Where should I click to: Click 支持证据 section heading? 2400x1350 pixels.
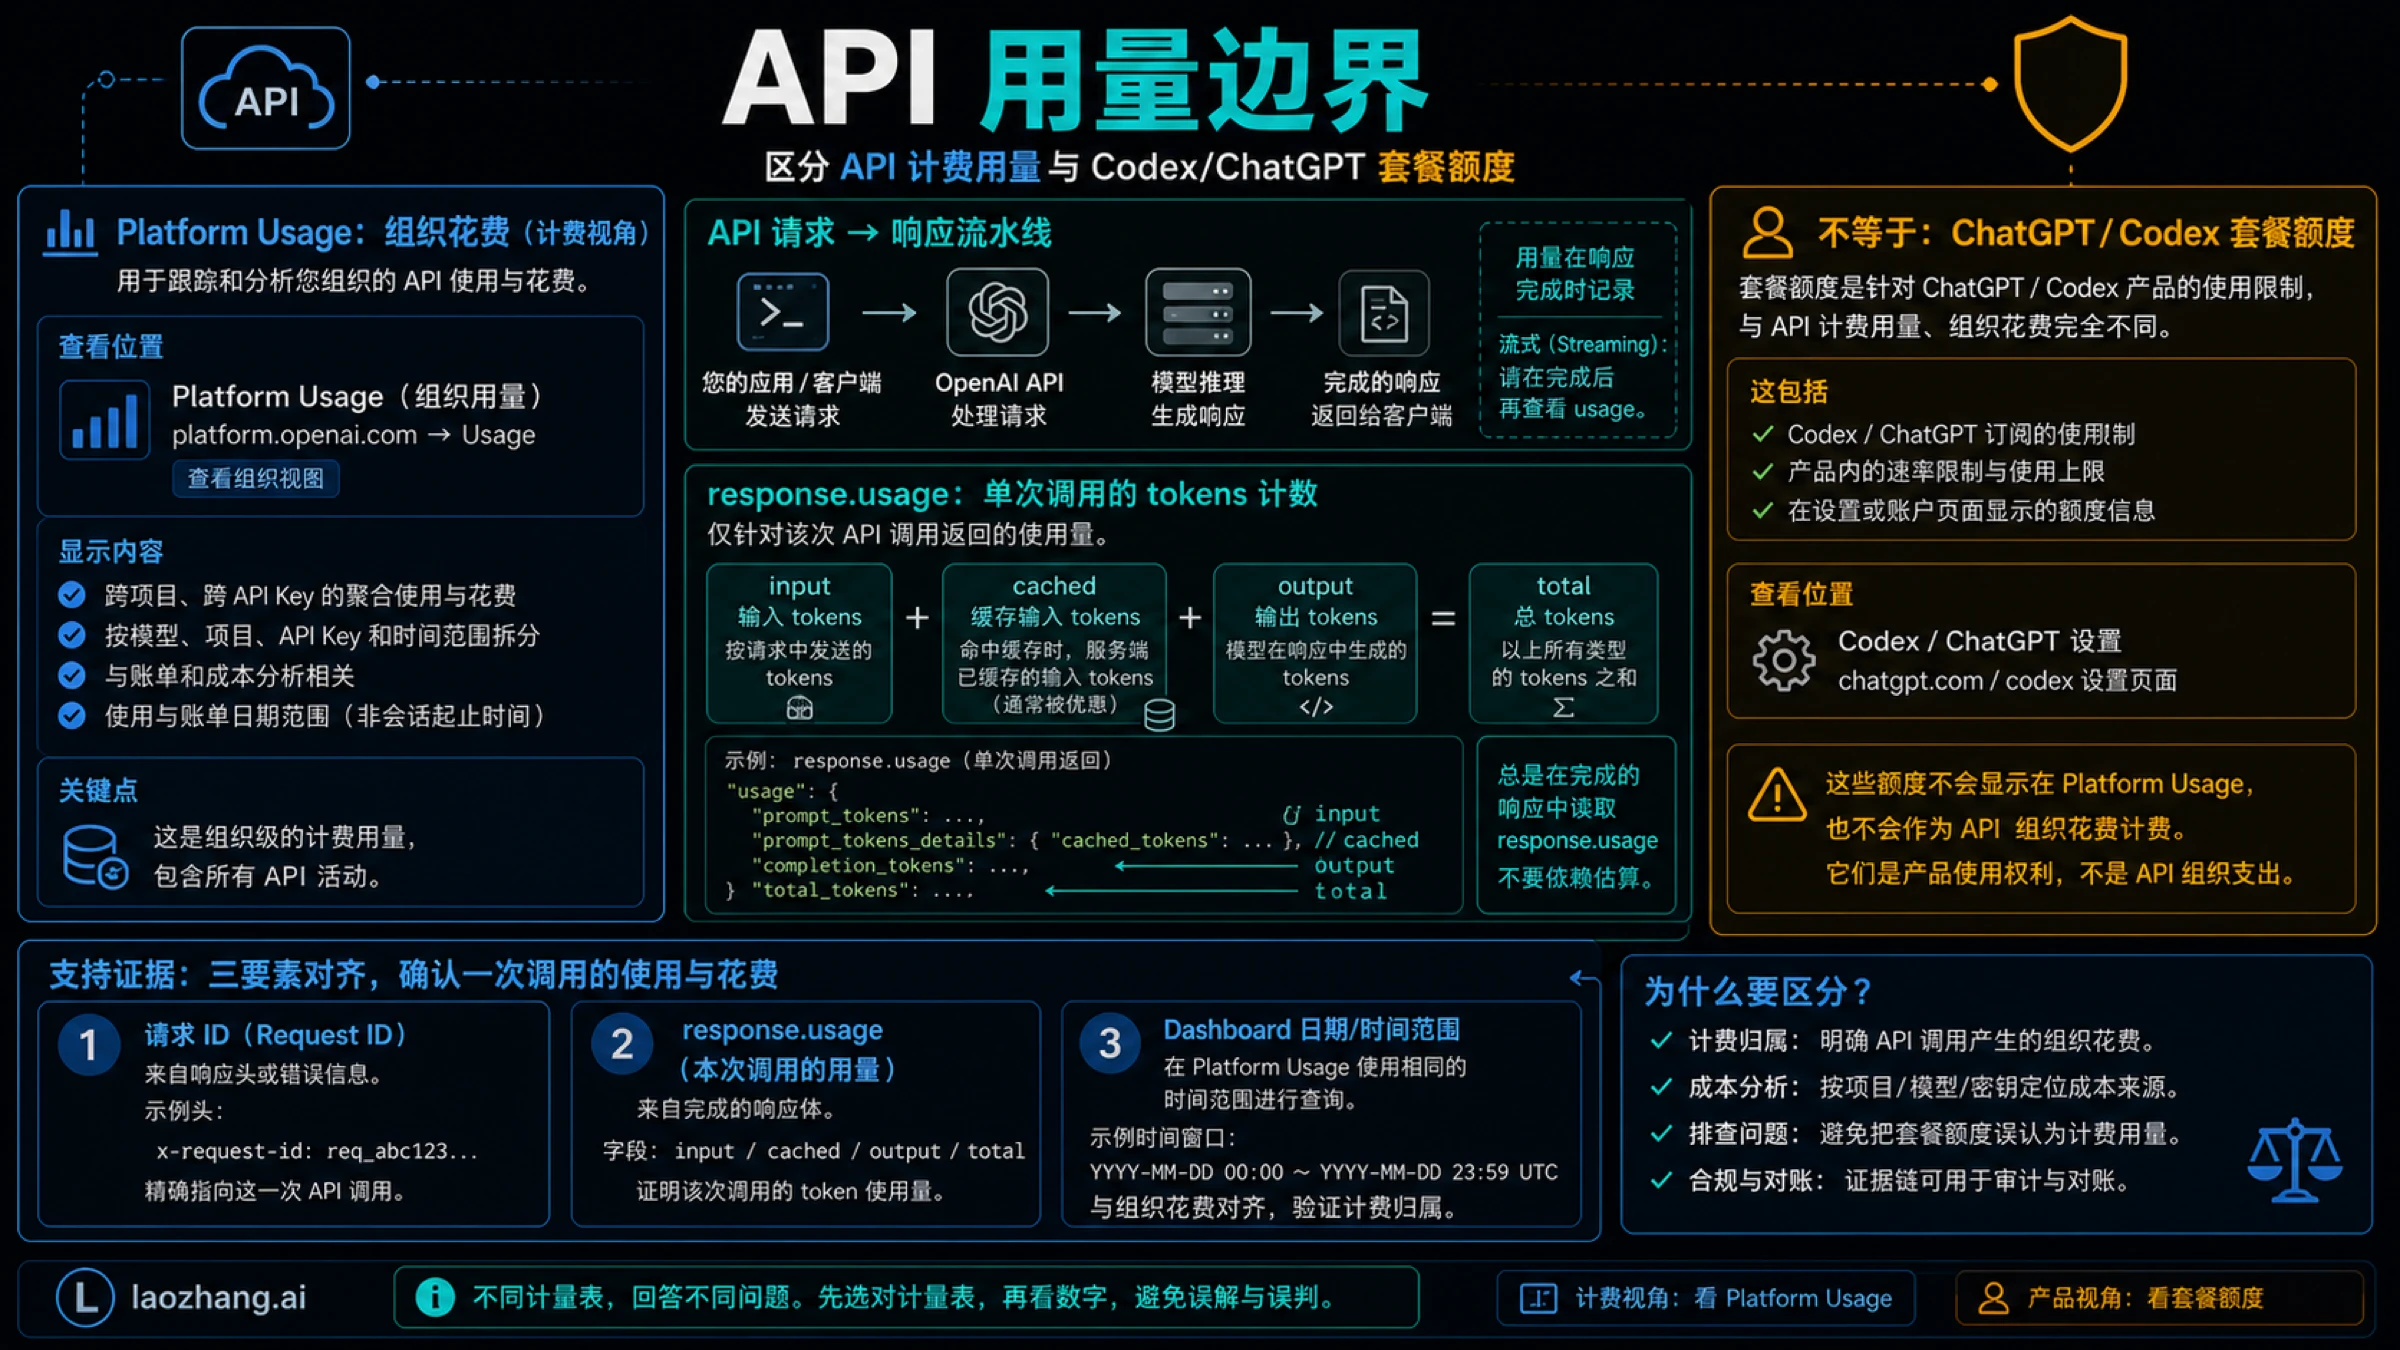pos(413,975)
